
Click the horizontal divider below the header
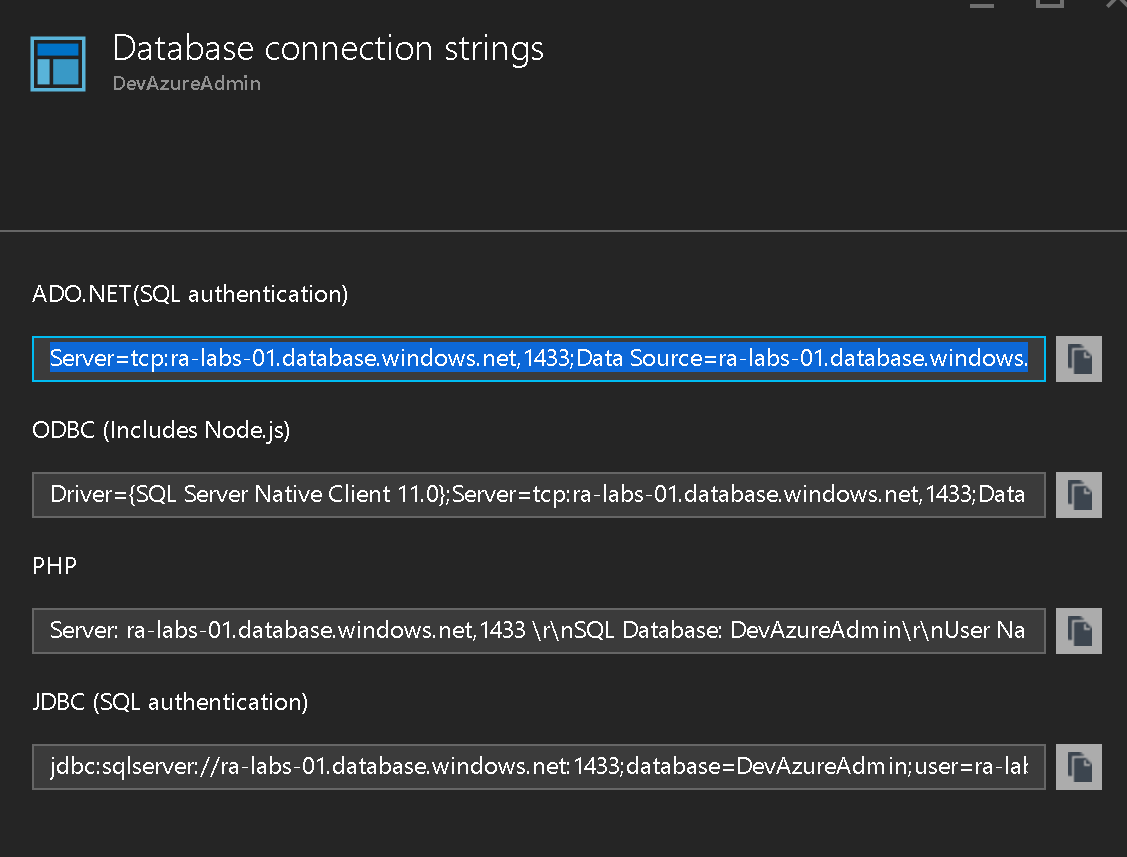pos(563,231)
